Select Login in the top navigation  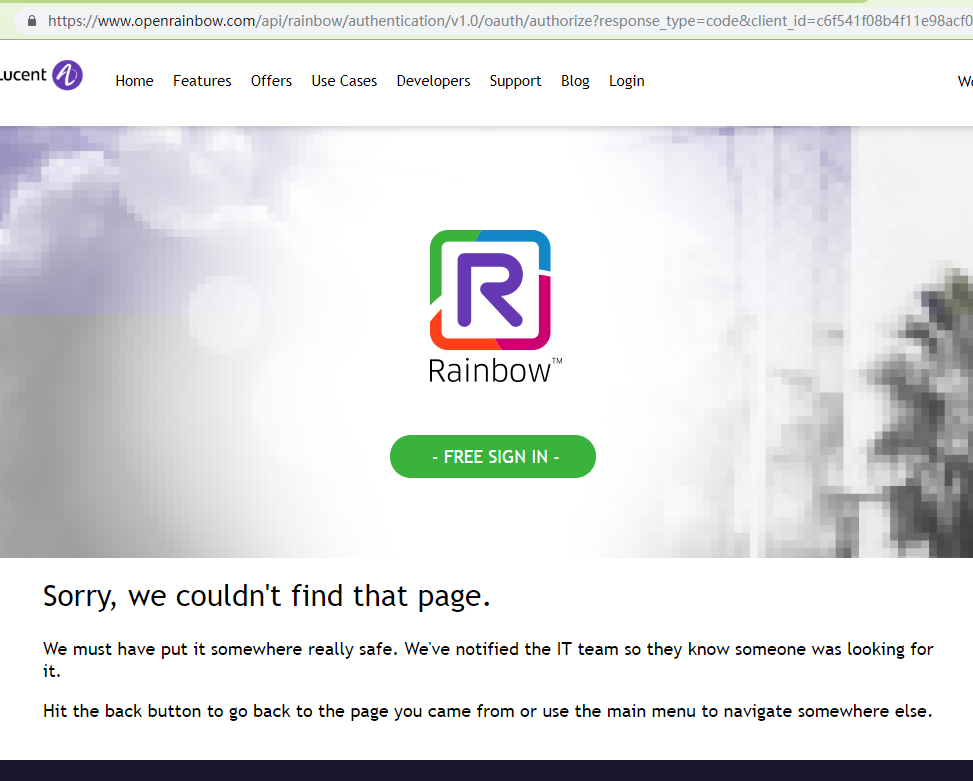coord(626,81)
